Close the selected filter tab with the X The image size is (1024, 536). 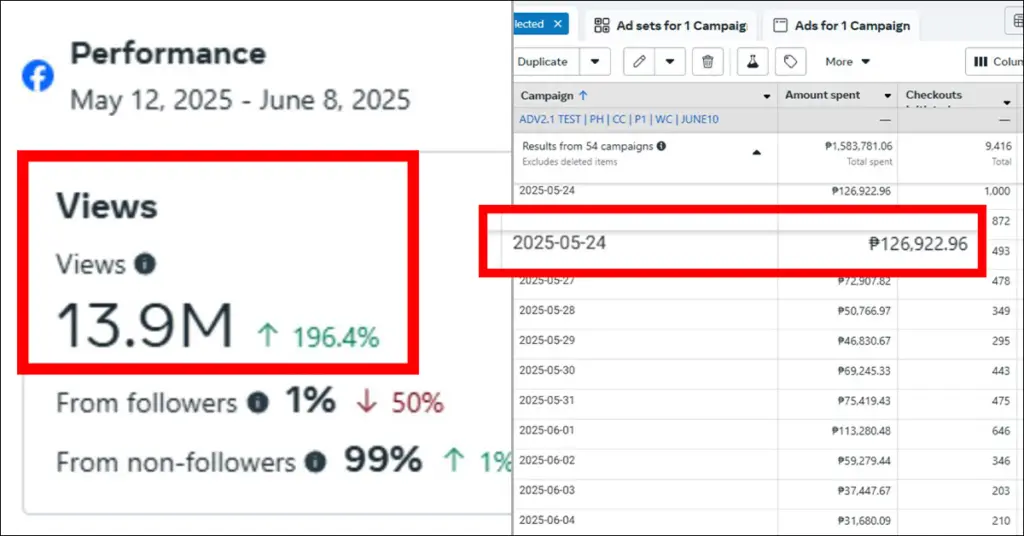pyautogui.click(x=558, y=24)
